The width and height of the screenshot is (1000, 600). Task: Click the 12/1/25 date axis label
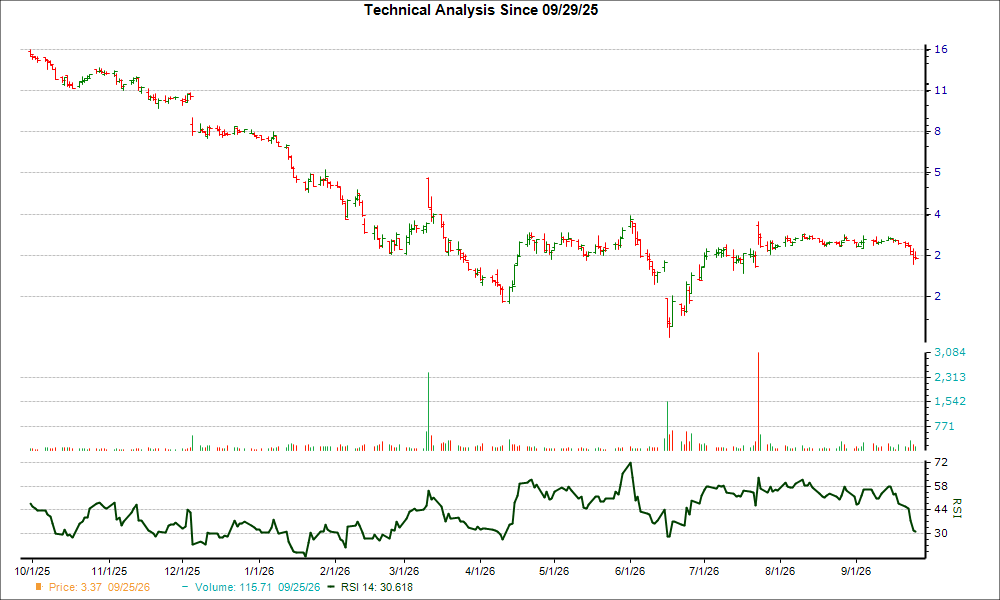(x=183, y=571)
